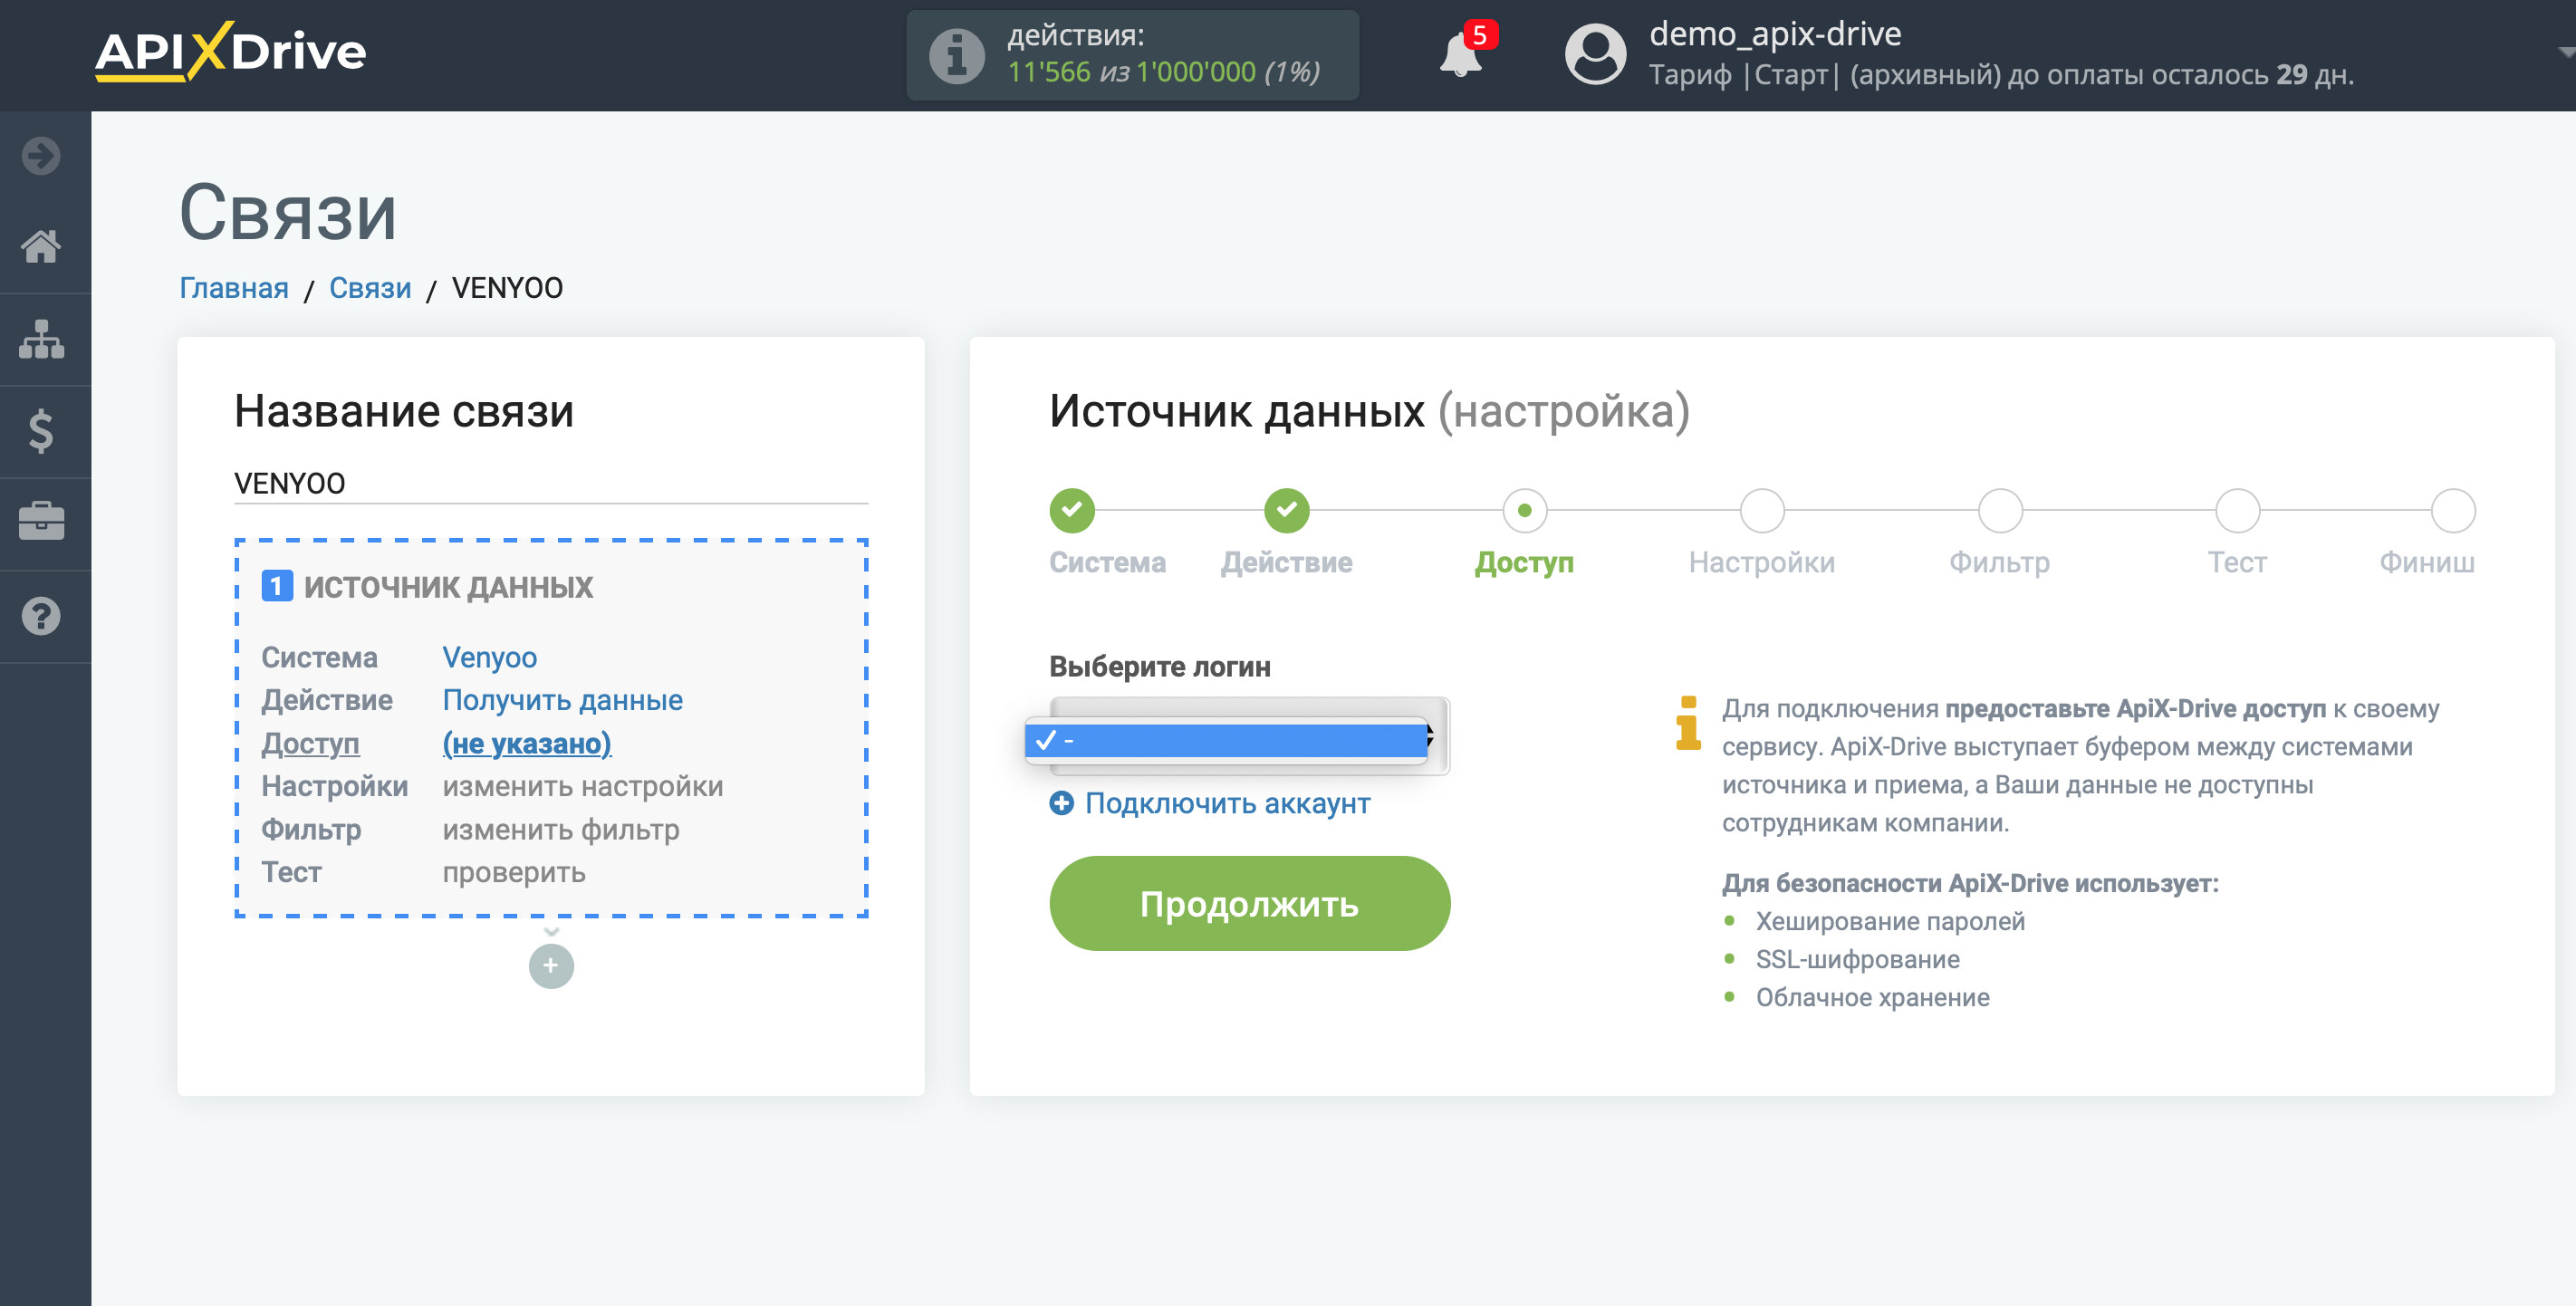Image resolution: width=2576 pixels, height=1306 pixels.
Task: Click изменить фильтр text
Action: tap(561, 829)
